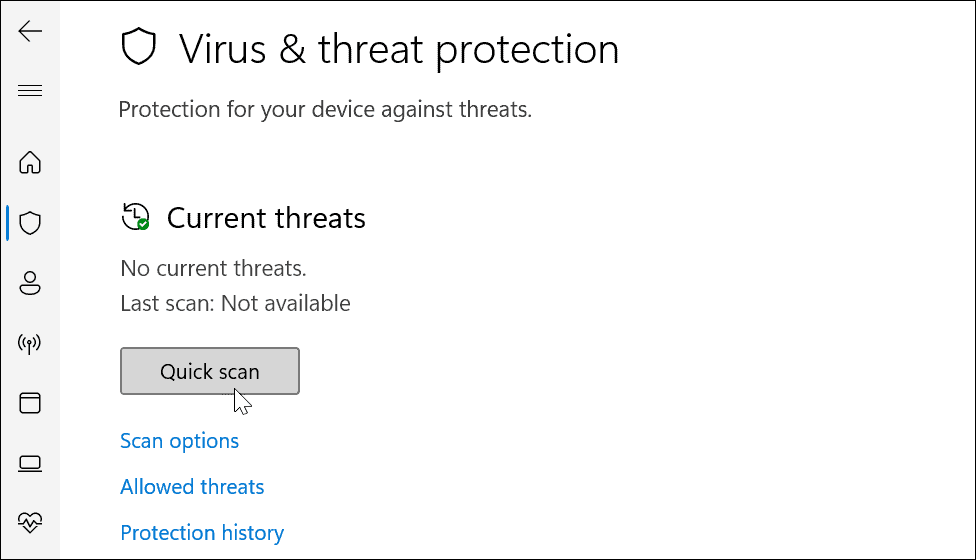The height and width of the screenshot is (560, 976).
Task: Open Firewall & network protection icon
Action: (30, 344)
